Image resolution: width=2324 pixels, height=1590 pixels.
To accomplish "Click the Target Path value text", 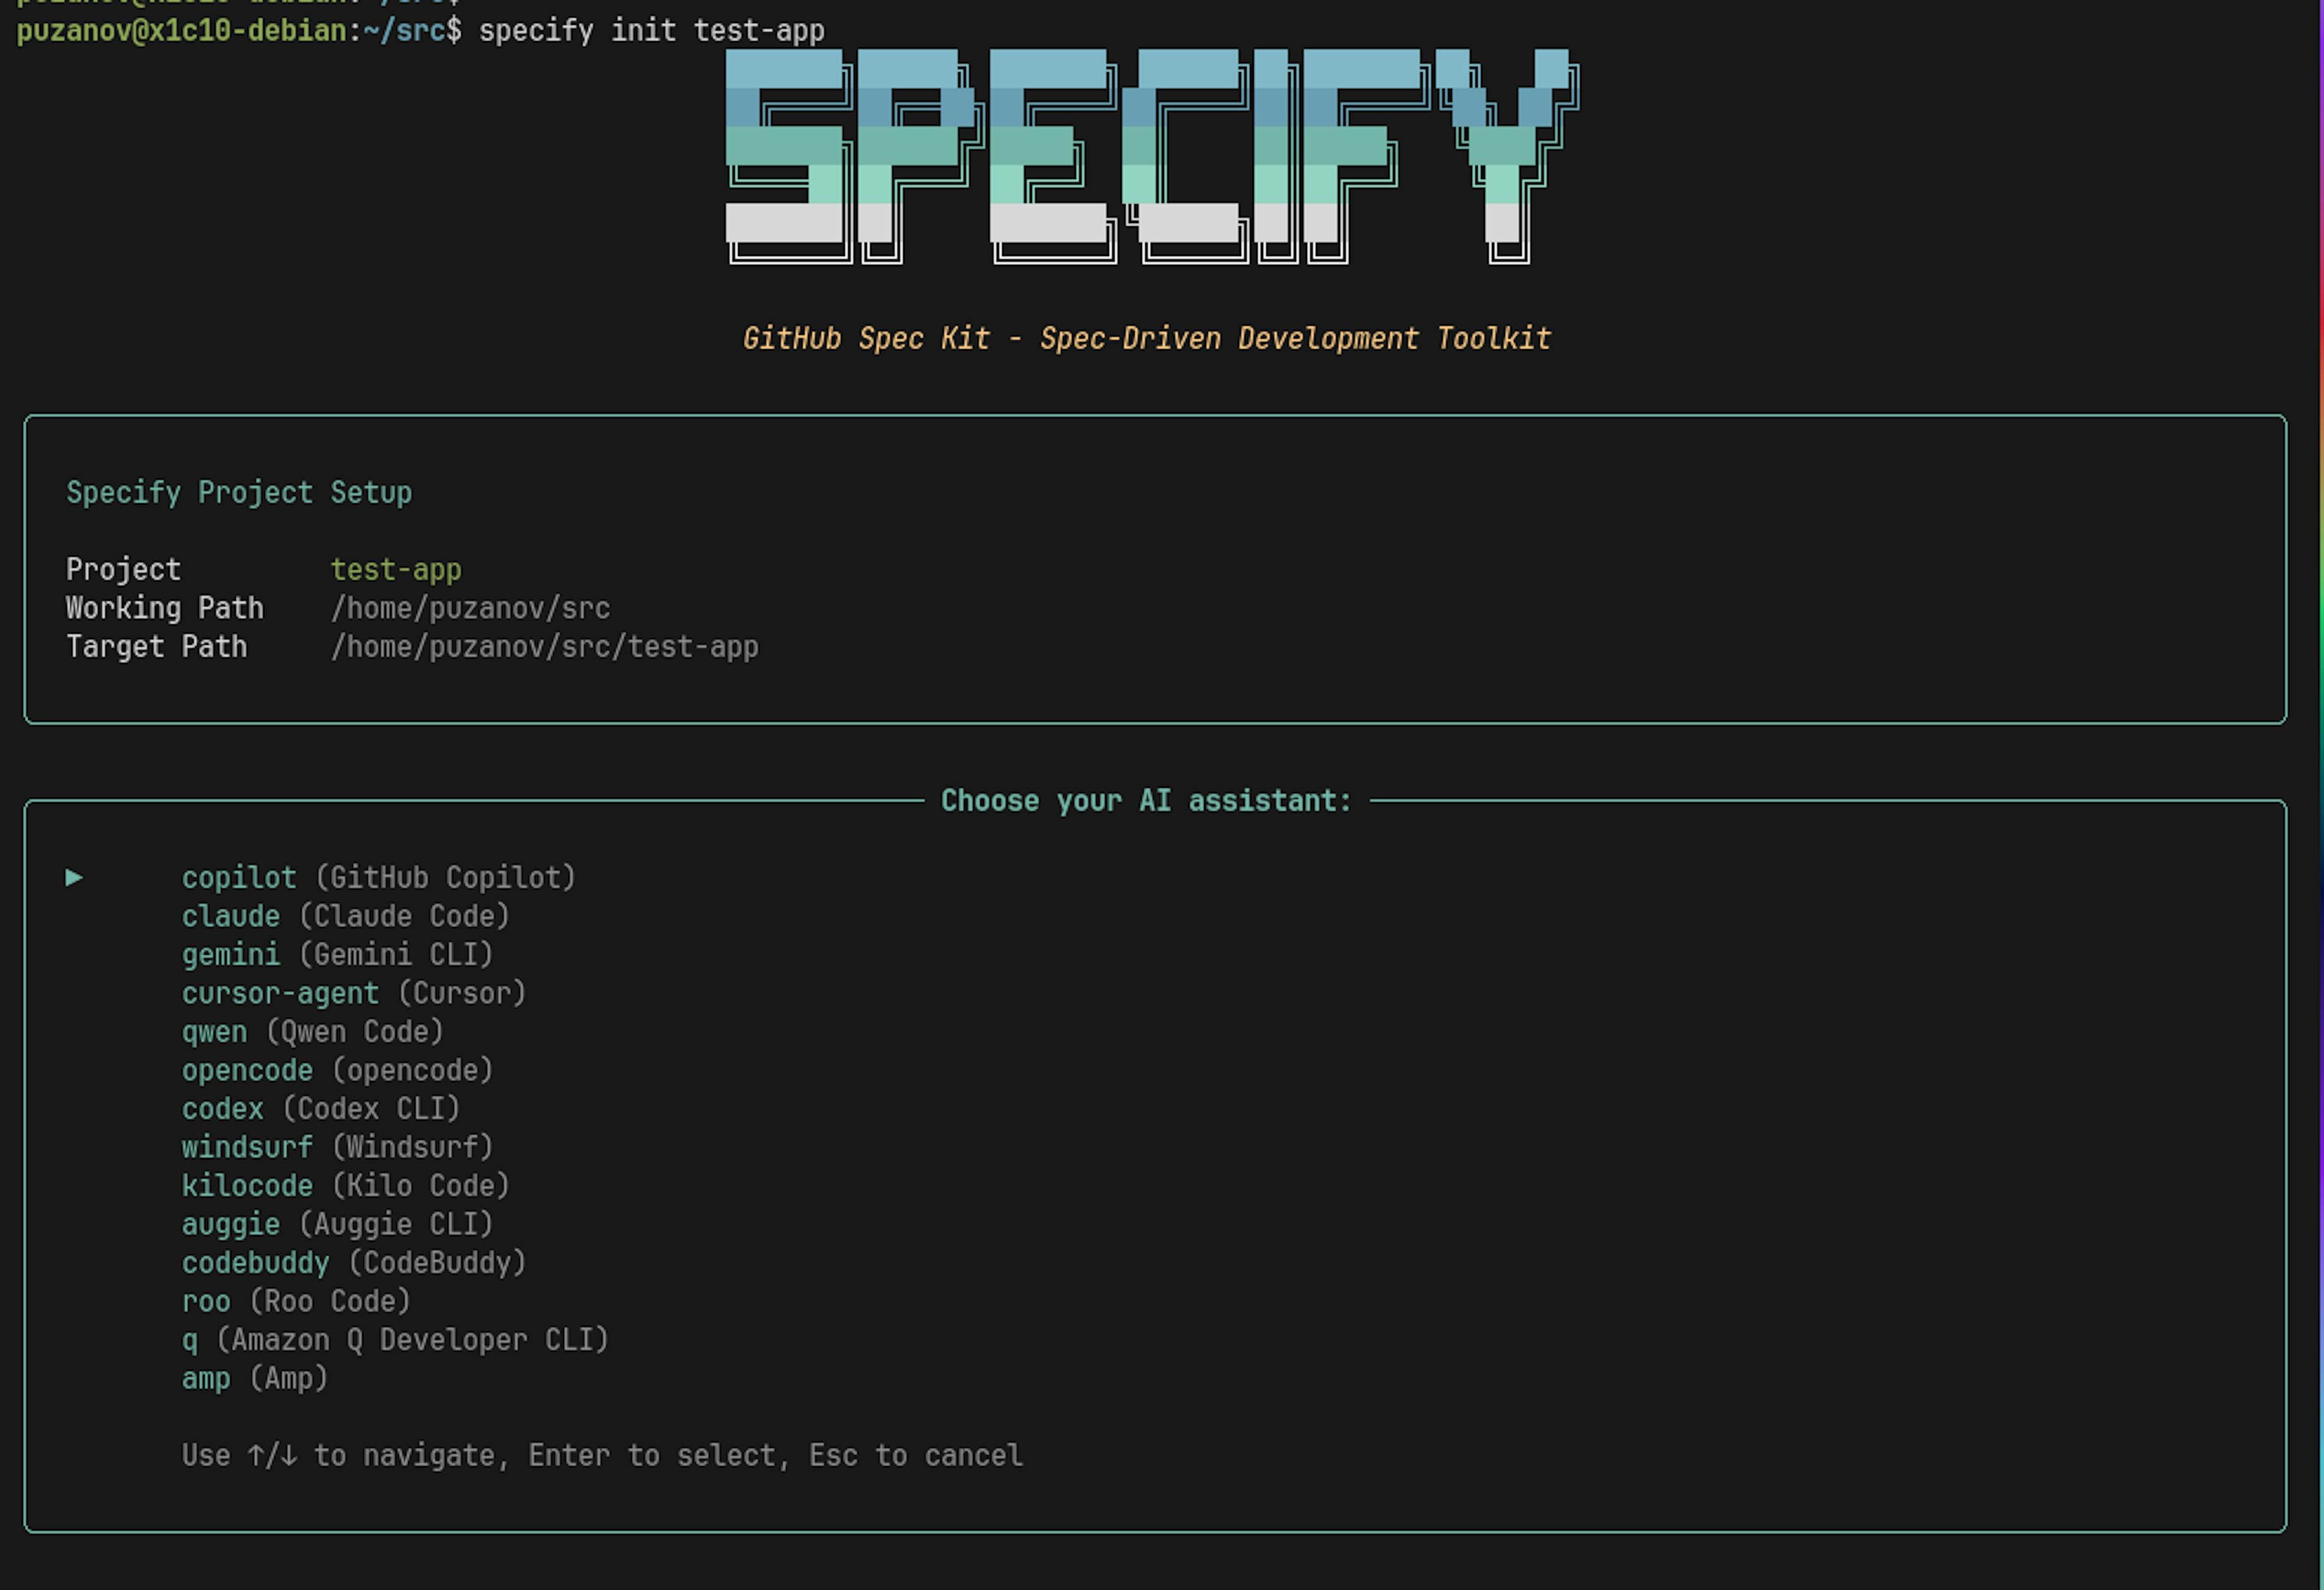I will (x=544, y=647).
